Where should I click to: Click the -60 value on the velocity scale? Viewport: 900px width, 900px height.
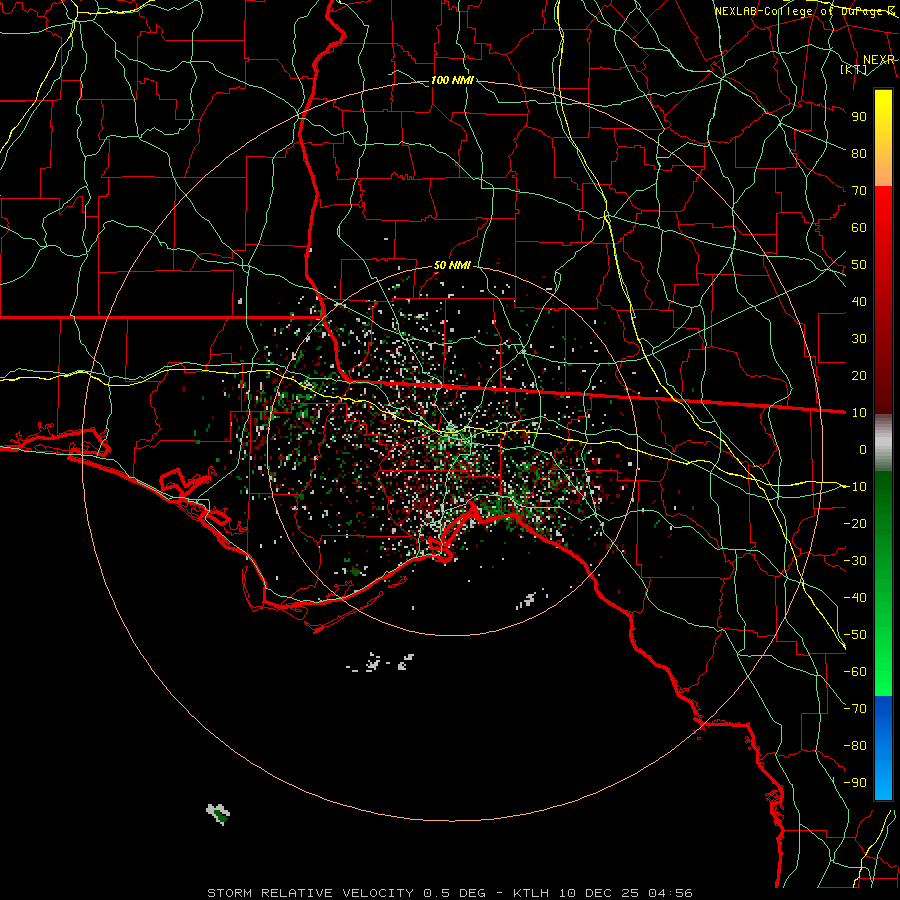855,672
